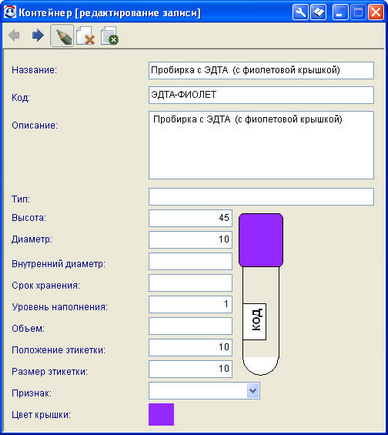The width and height of the screenshot is (388, 435).
Task: Click the Цвет крышки label text
Action: 41,415
